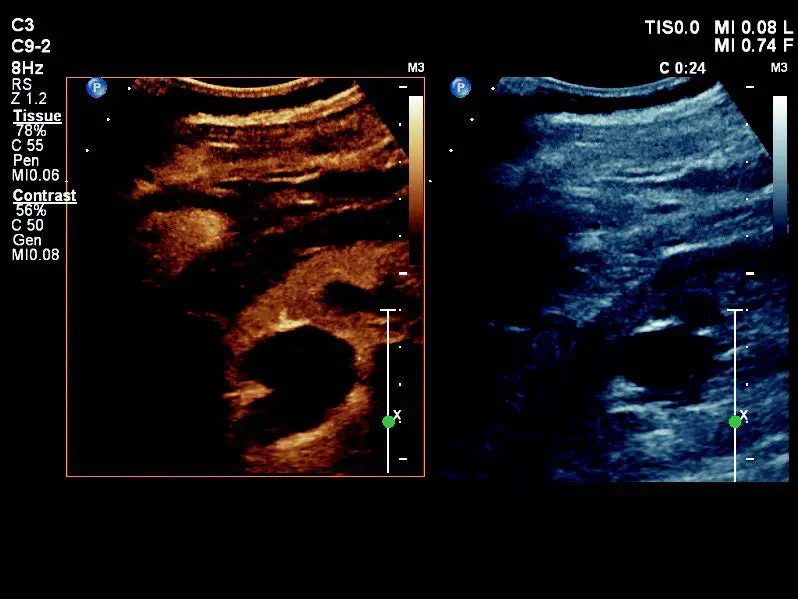Click the x marker beside right depth scale

[743, 414]
